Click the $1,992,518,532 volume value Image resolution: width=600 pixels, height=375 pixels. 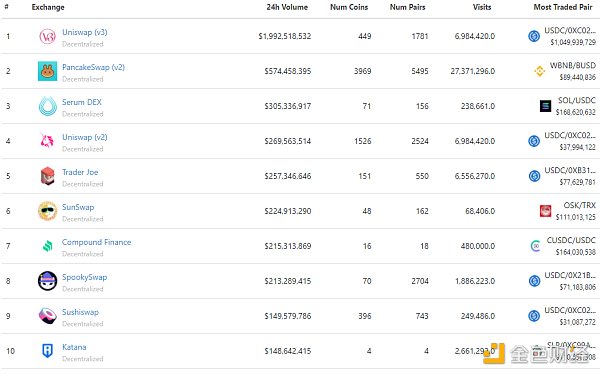point(285,36)
